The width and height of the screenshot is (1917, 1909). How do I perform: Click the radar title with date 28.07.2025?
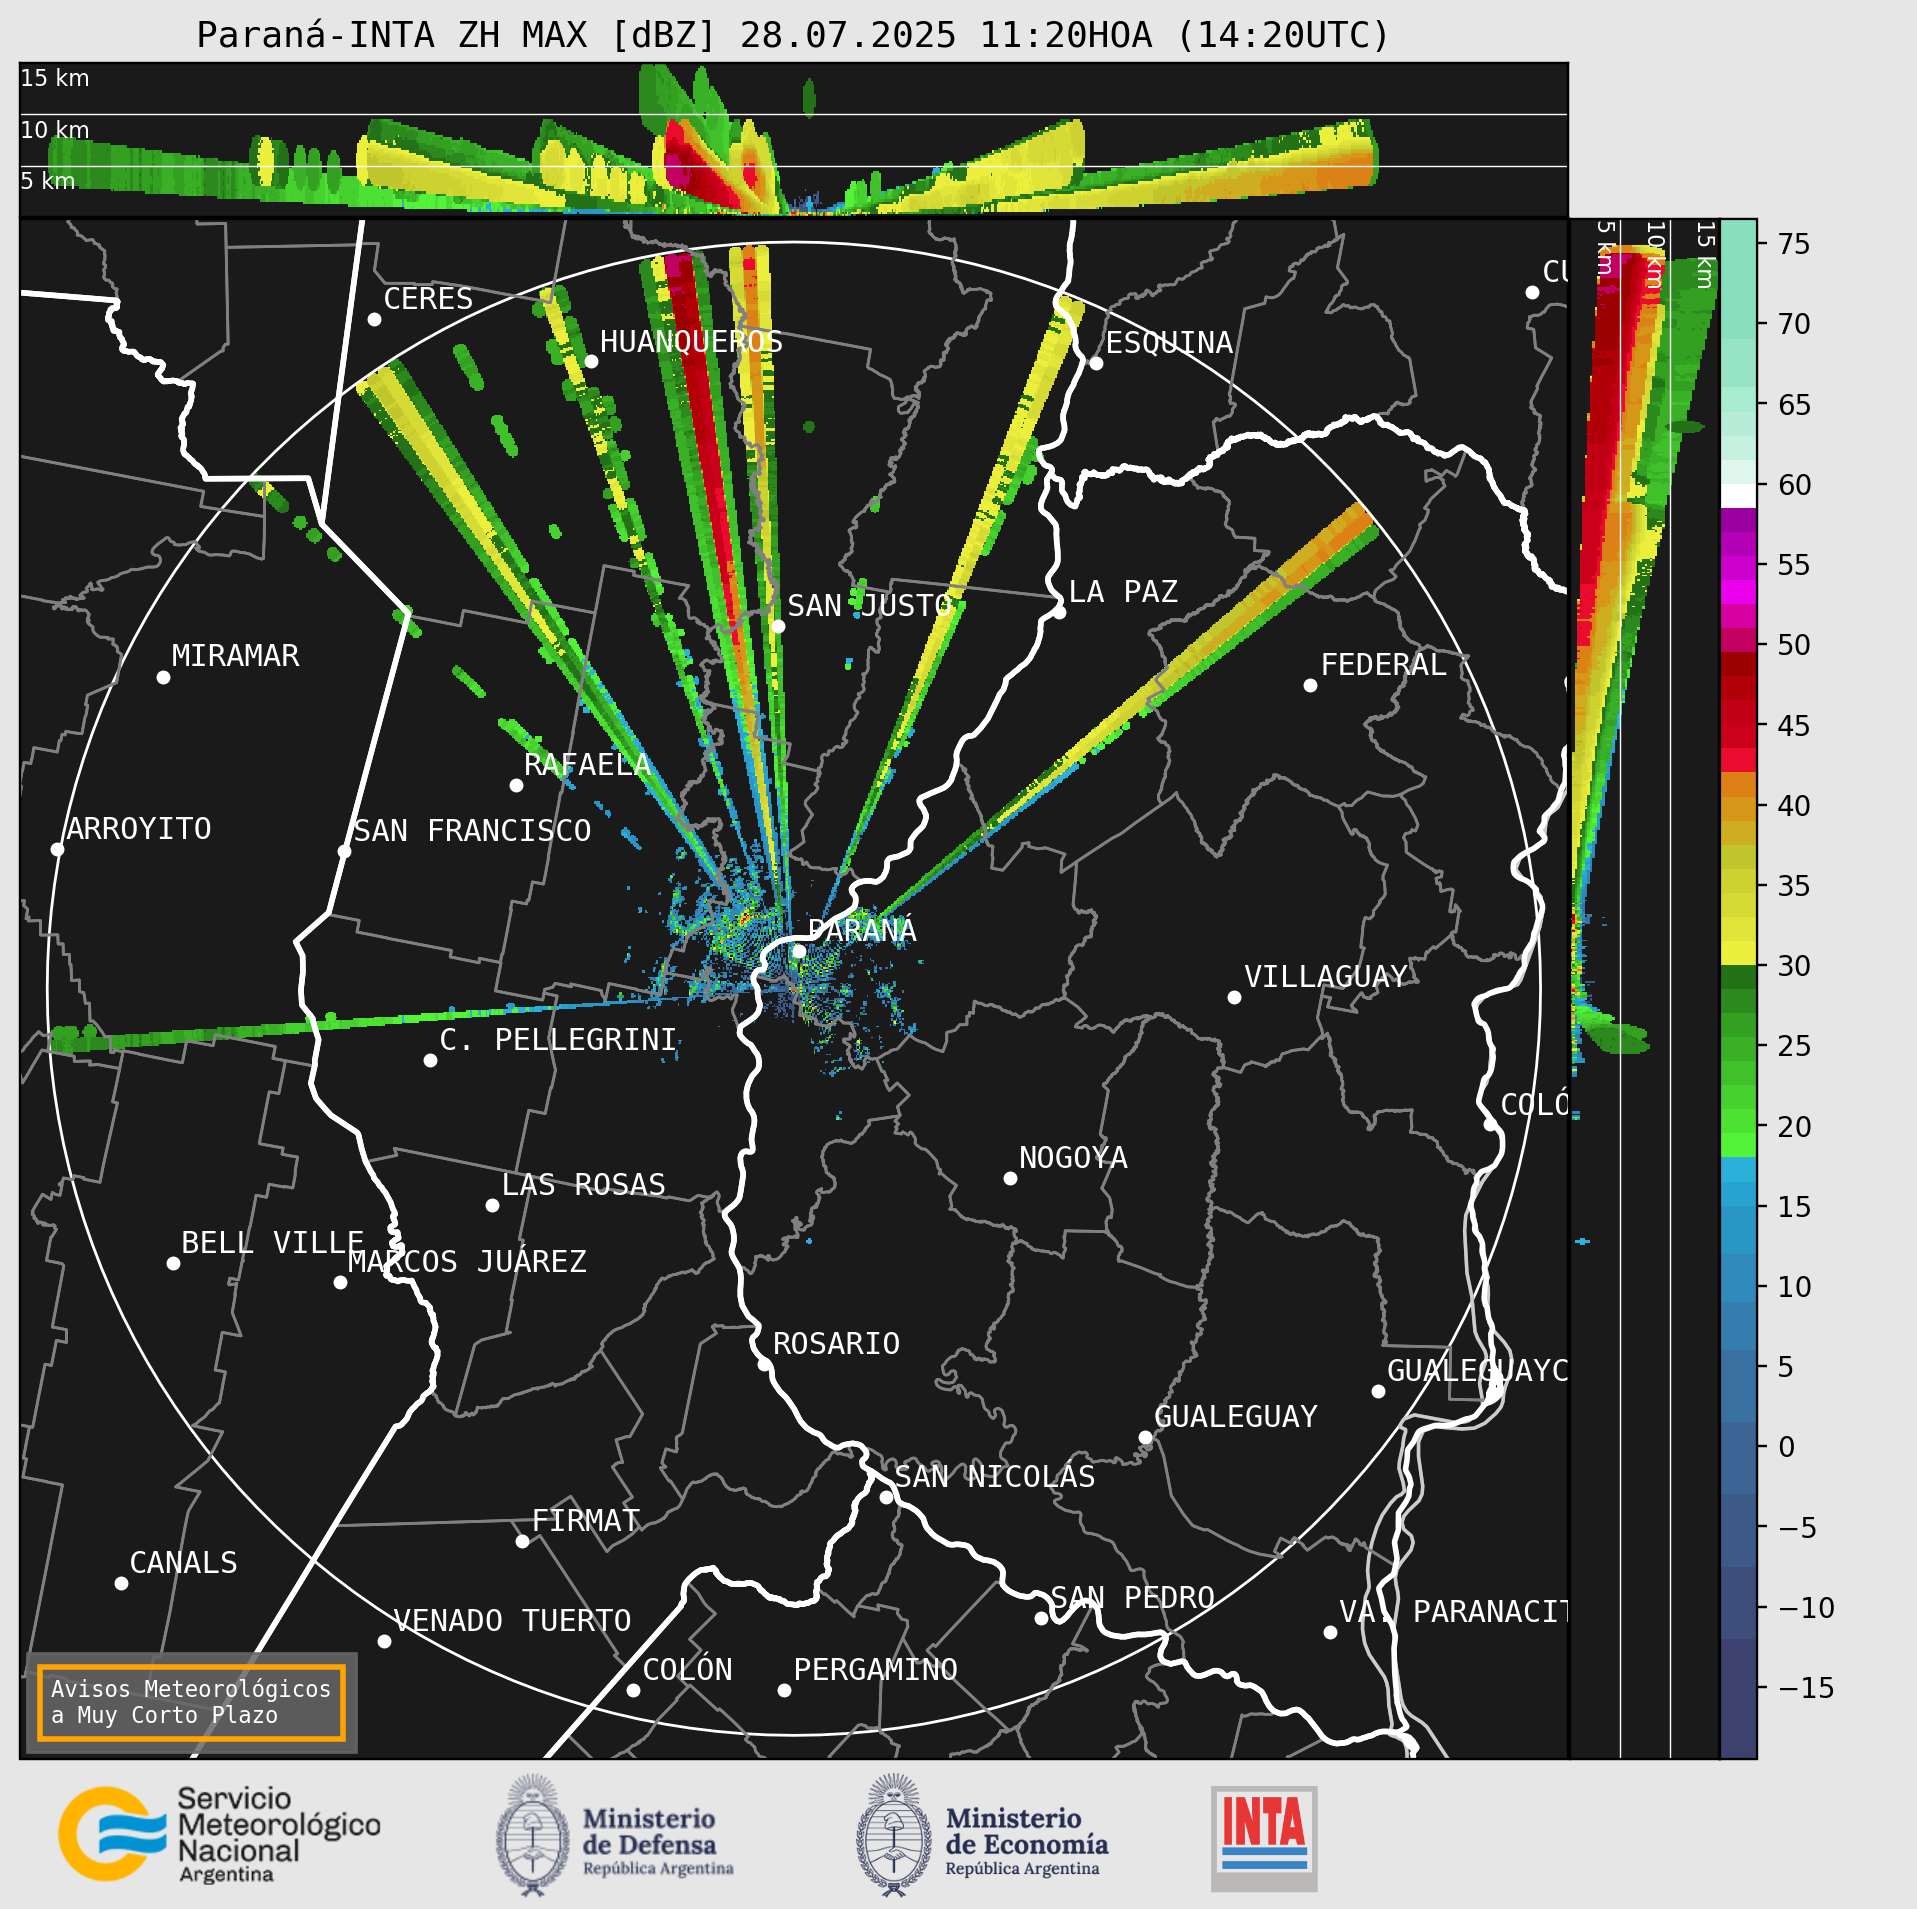[x=793, y=35]
